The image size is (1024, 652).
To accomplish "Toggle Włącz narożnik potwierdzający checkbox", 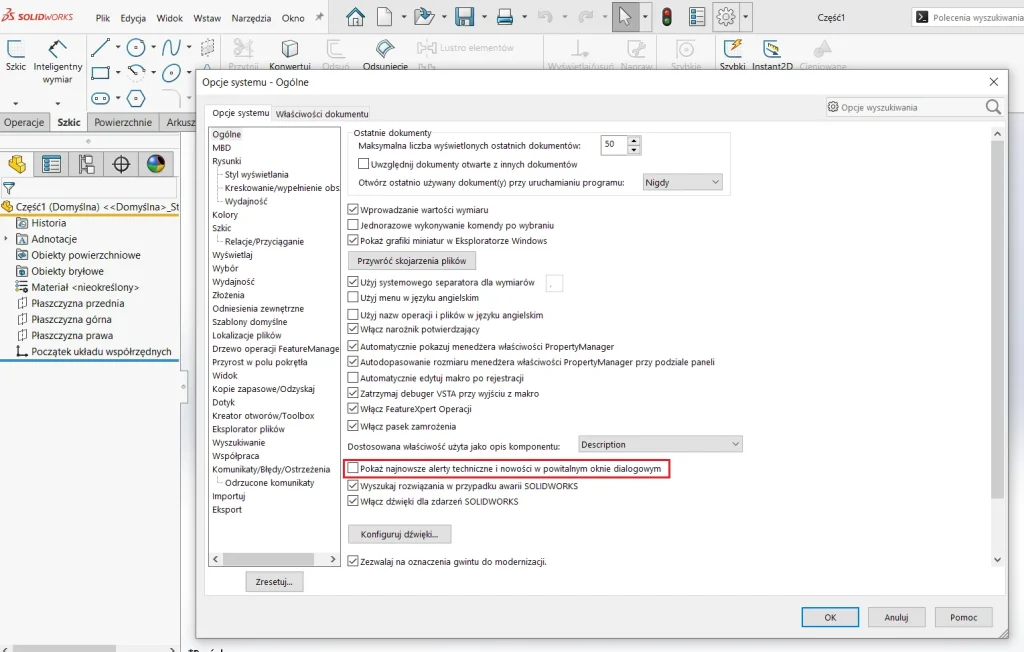I will (x=353, y=329).
